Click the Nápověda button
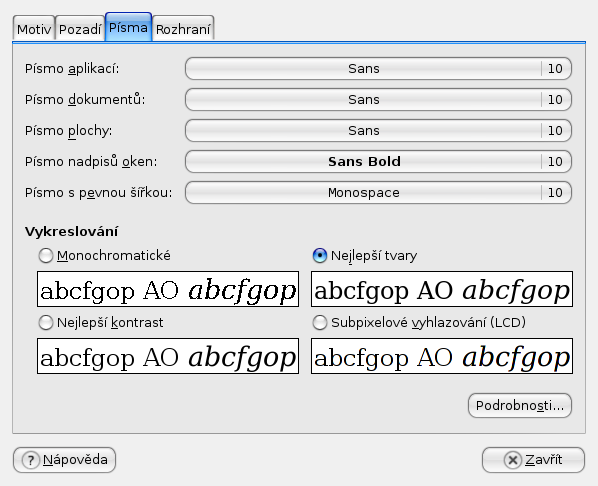598x486 pixels. tap(64, 460)
